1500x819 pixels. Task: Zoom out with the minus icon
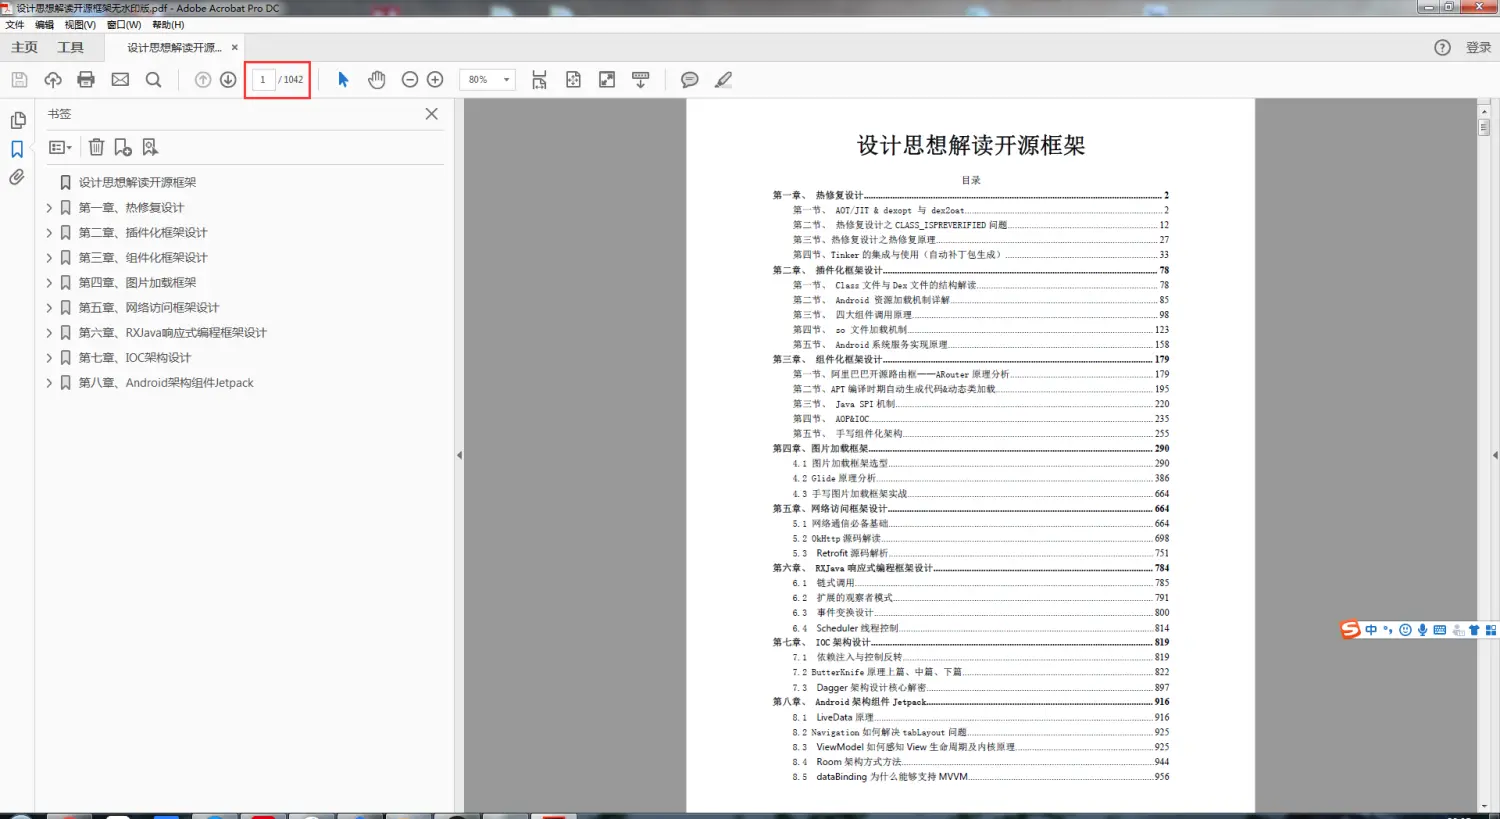[409, 79]
